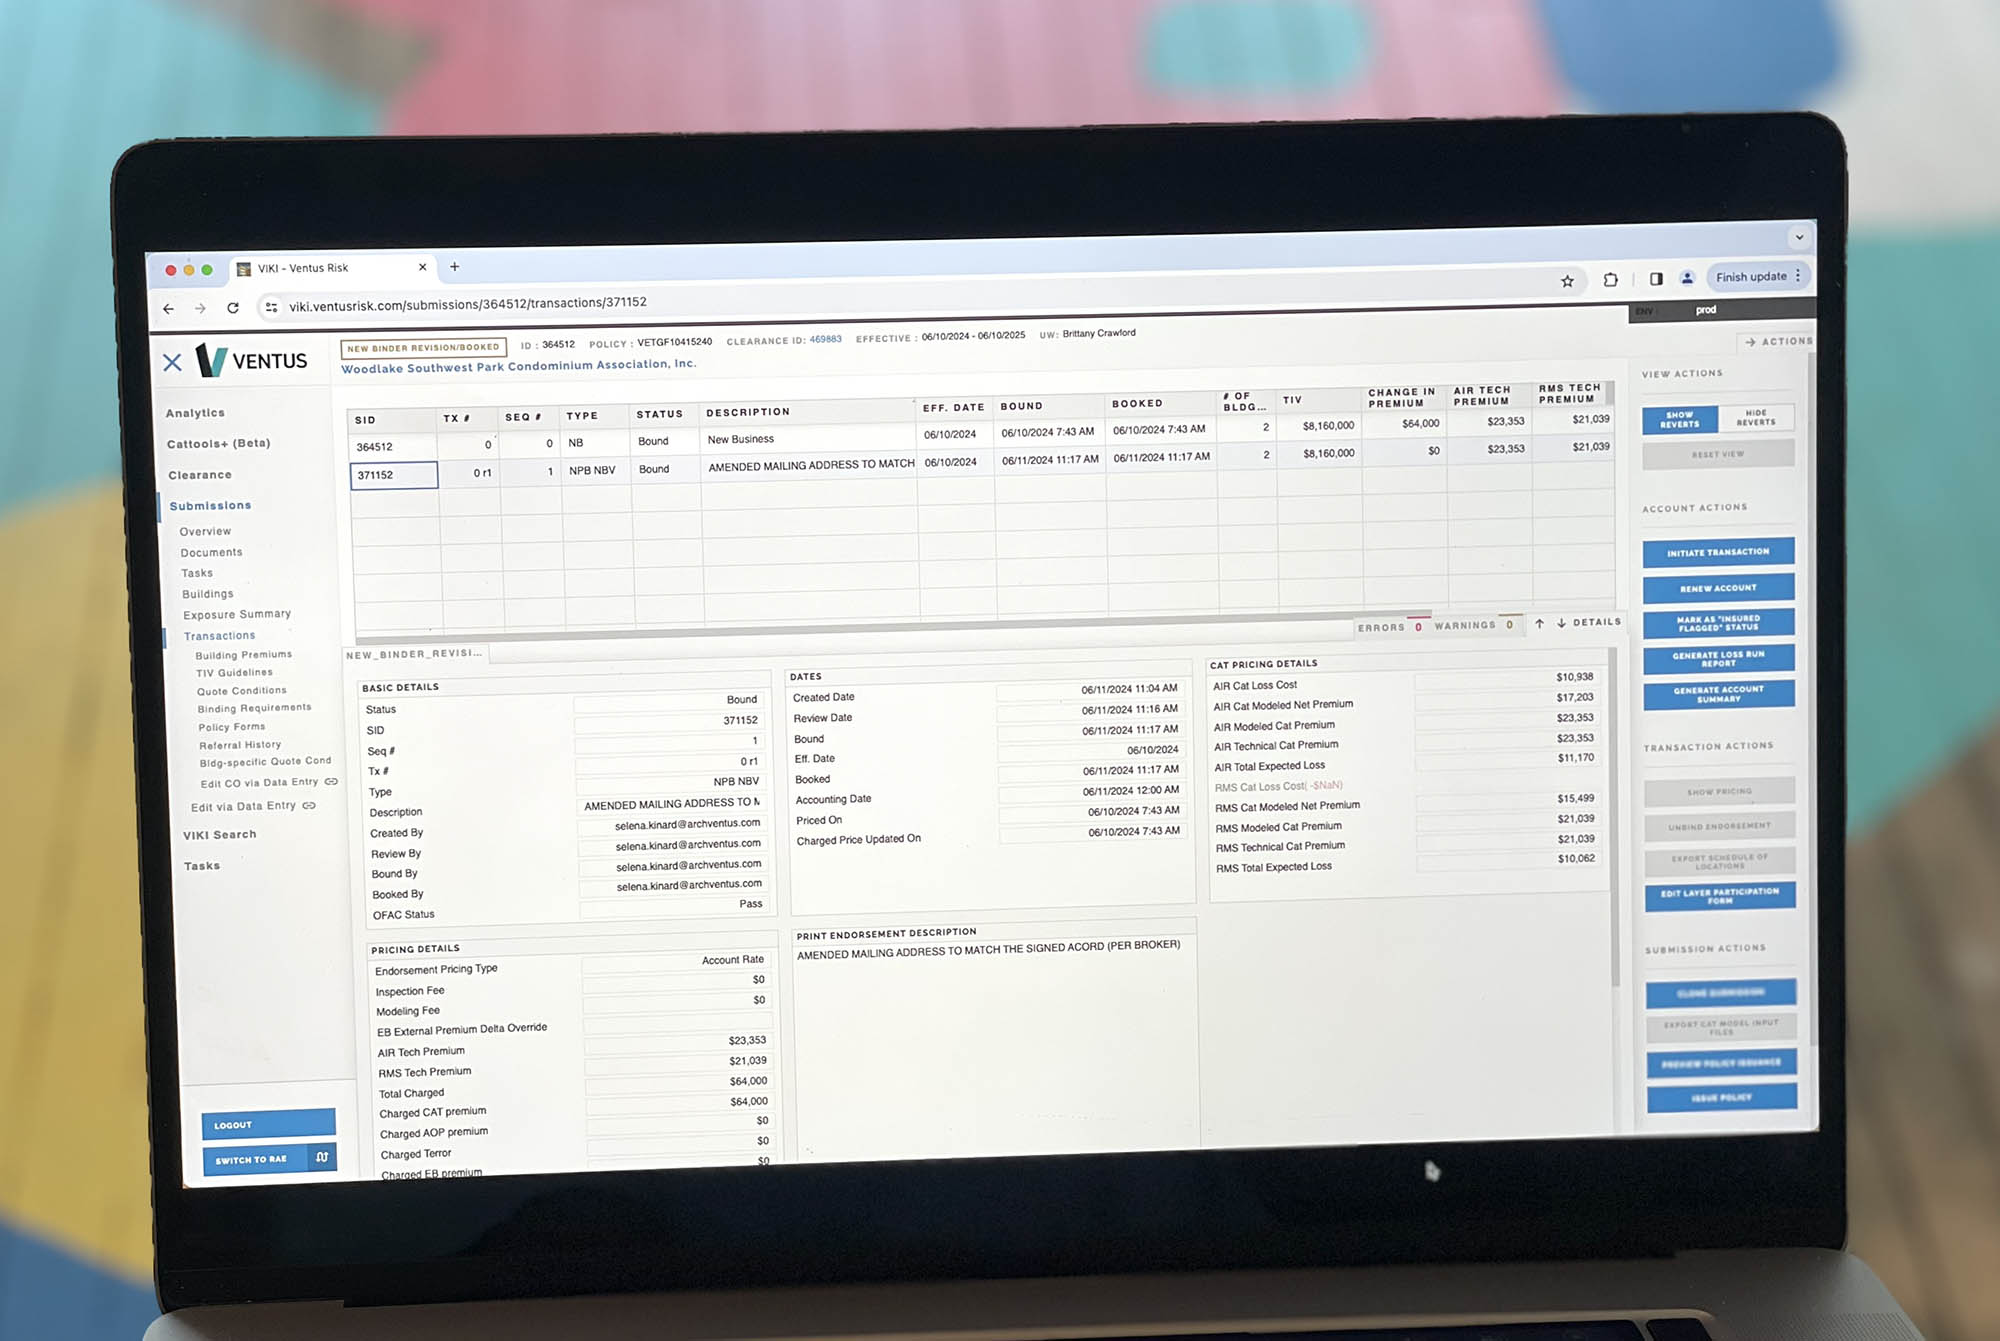Expand the tab search chevron at top right
2000x1341 pixels.
[1799, 237]
